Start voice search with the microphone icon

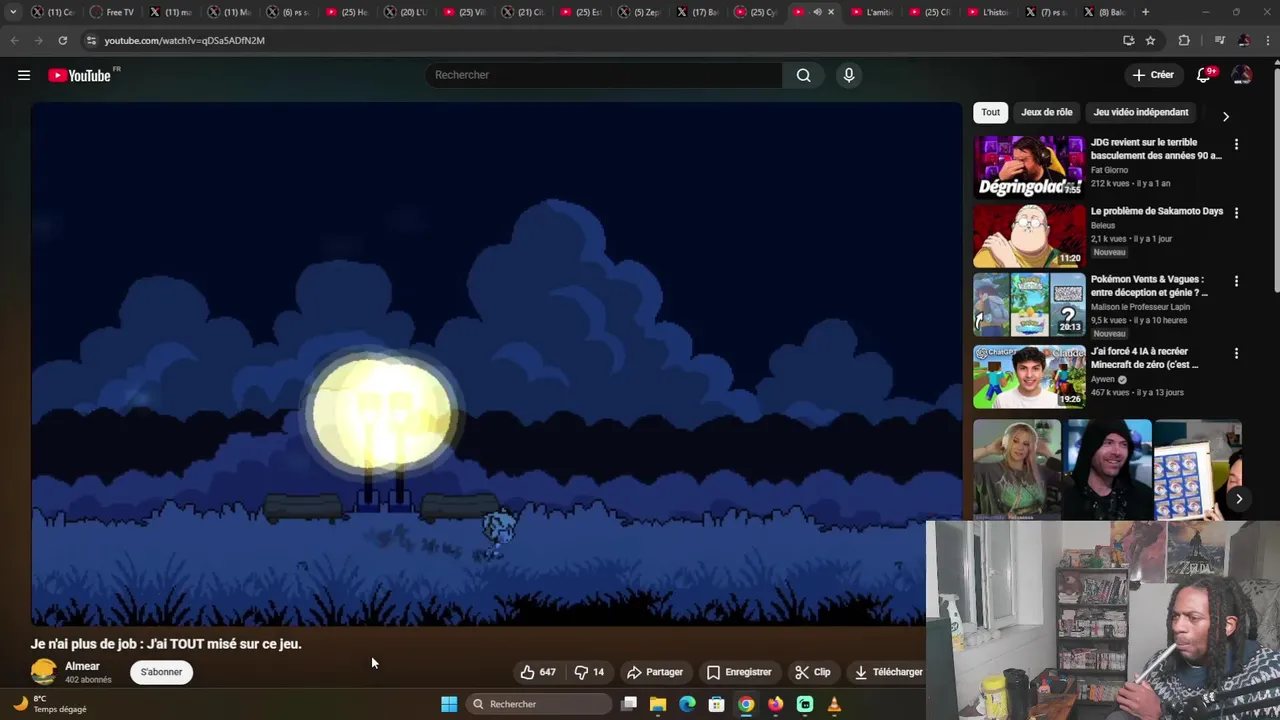pyautogui.click(x=849, y=75)
